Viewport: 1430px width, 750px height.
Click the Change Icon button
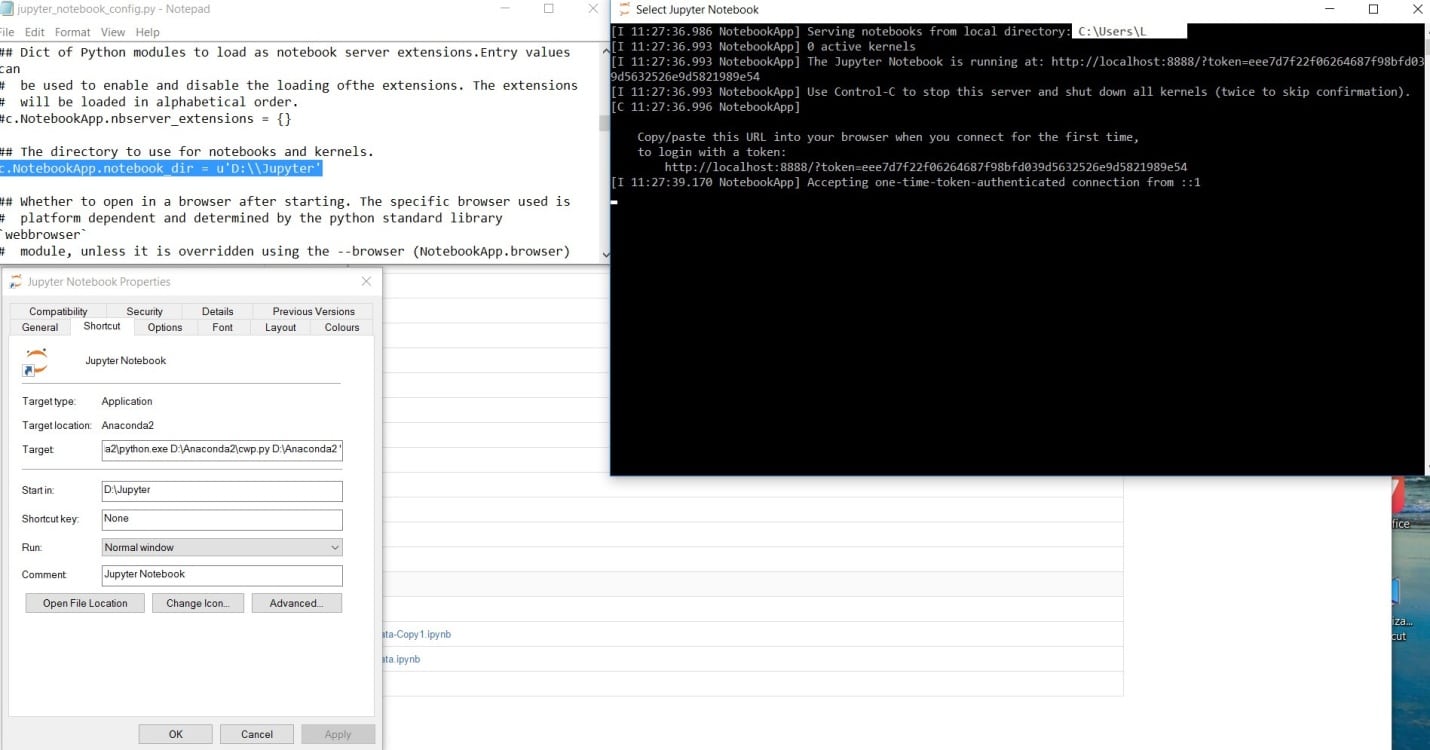pos(198,603)
